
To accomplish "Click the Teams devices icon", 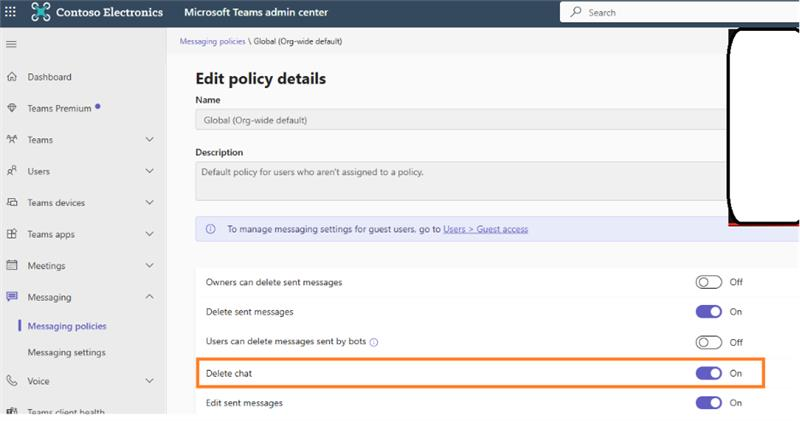I will [12, 203].
